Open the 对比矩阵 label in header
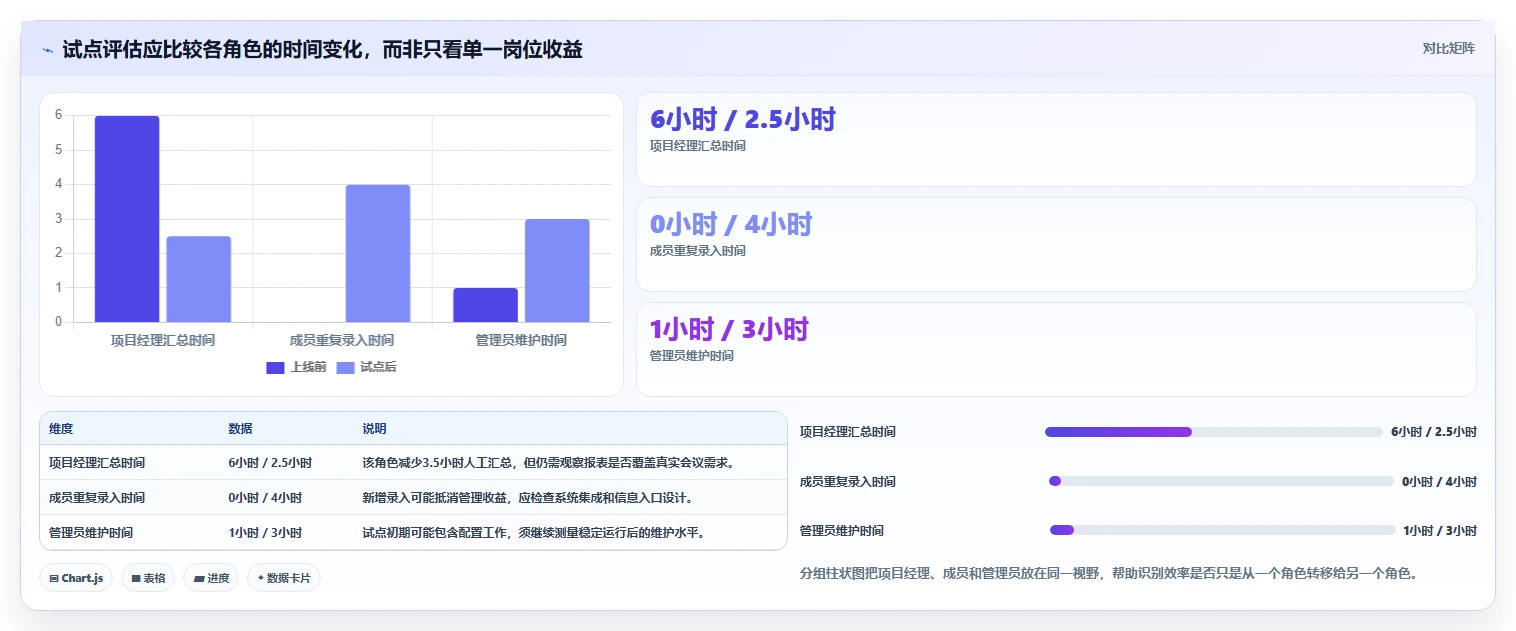The height and width of the screenshot is (631, 1516). tap(1448, 48)
